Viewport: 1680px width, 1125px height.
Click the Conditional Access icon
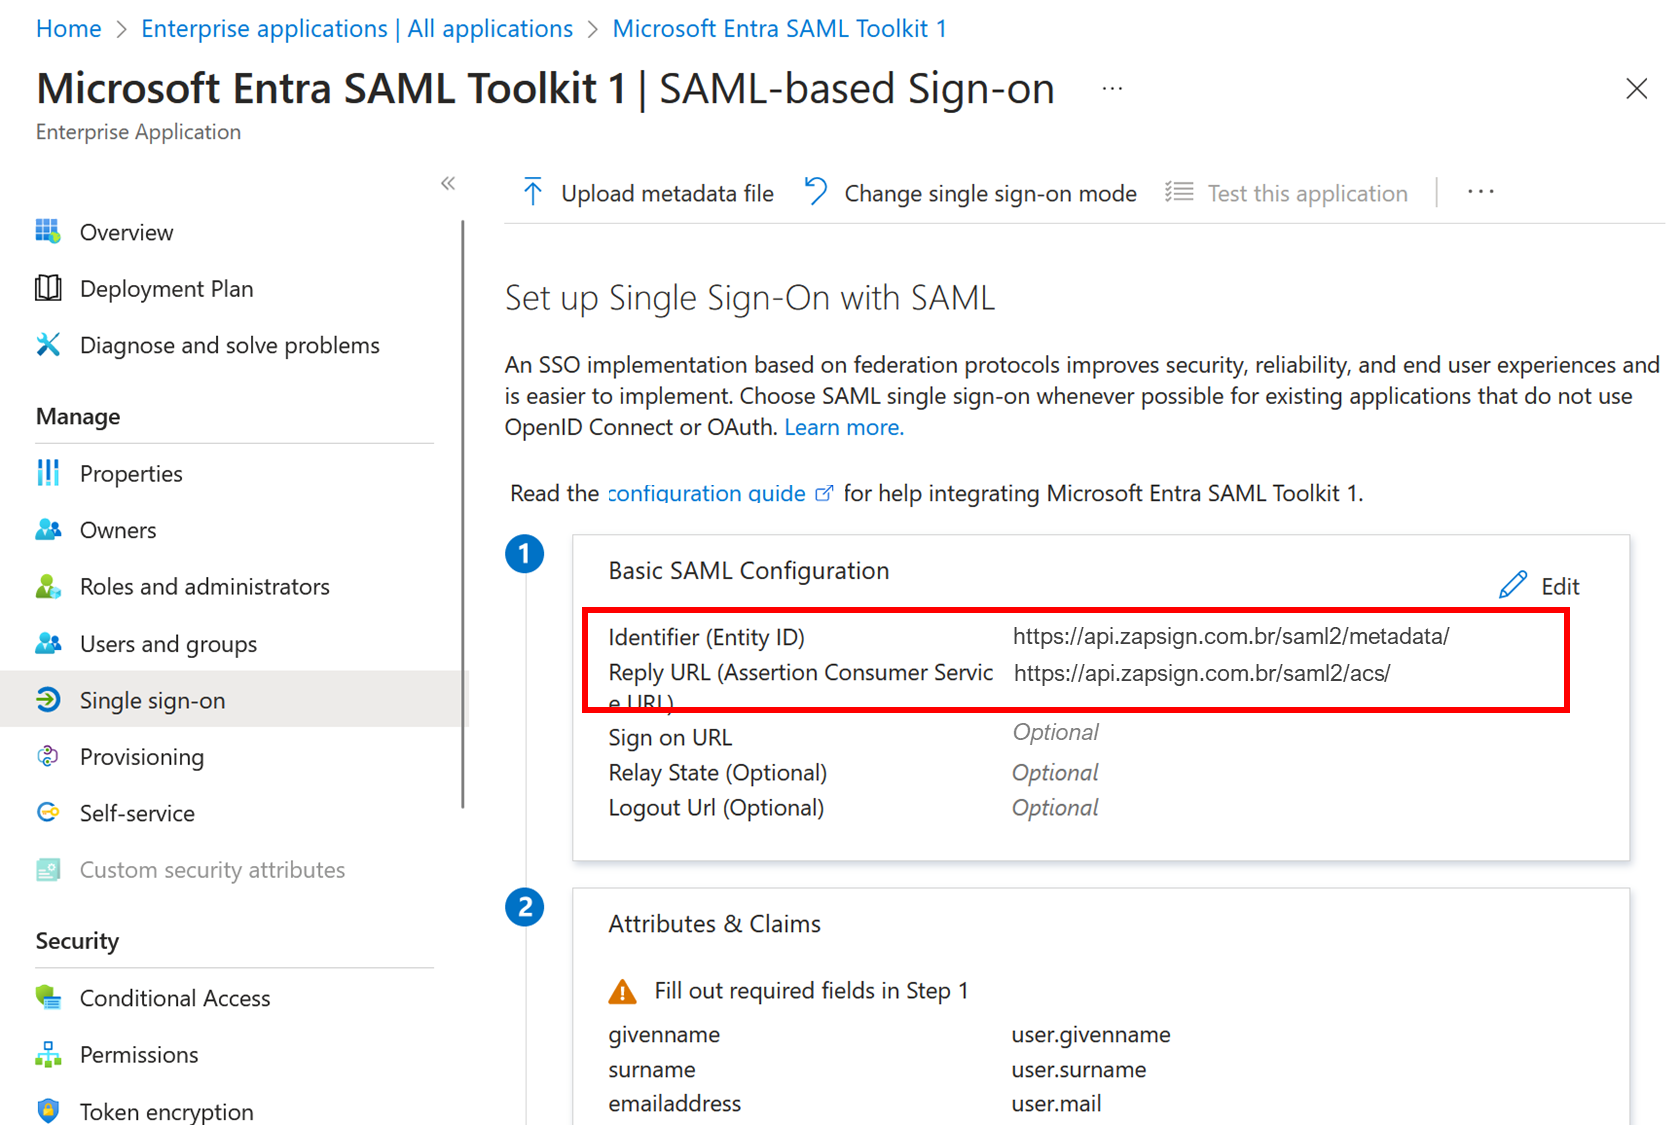tap(47, 997)
